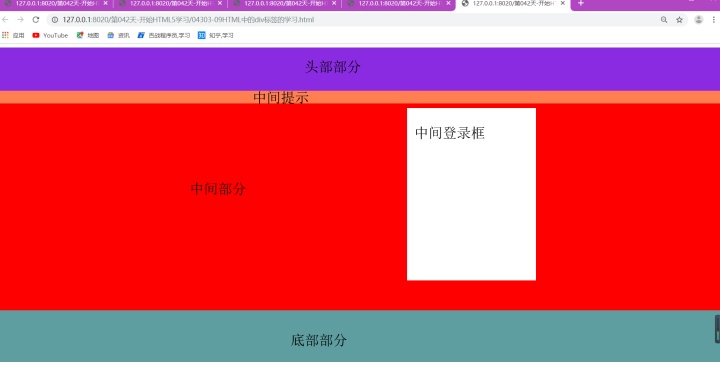
Task: Reload the current page
Action: point(36,20)
